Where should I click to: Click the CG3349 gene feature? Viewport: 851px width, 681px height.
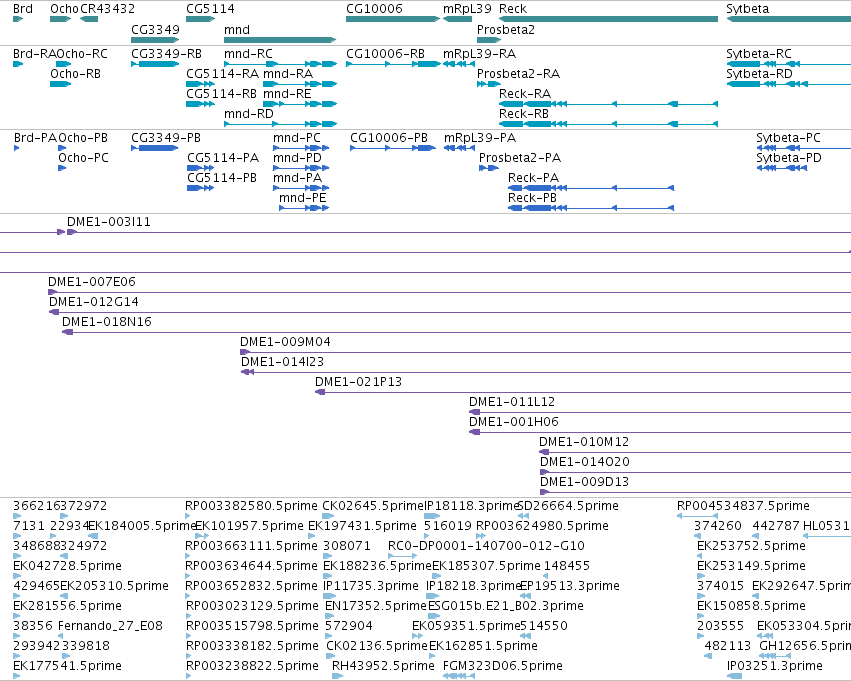tap(155, 40)
